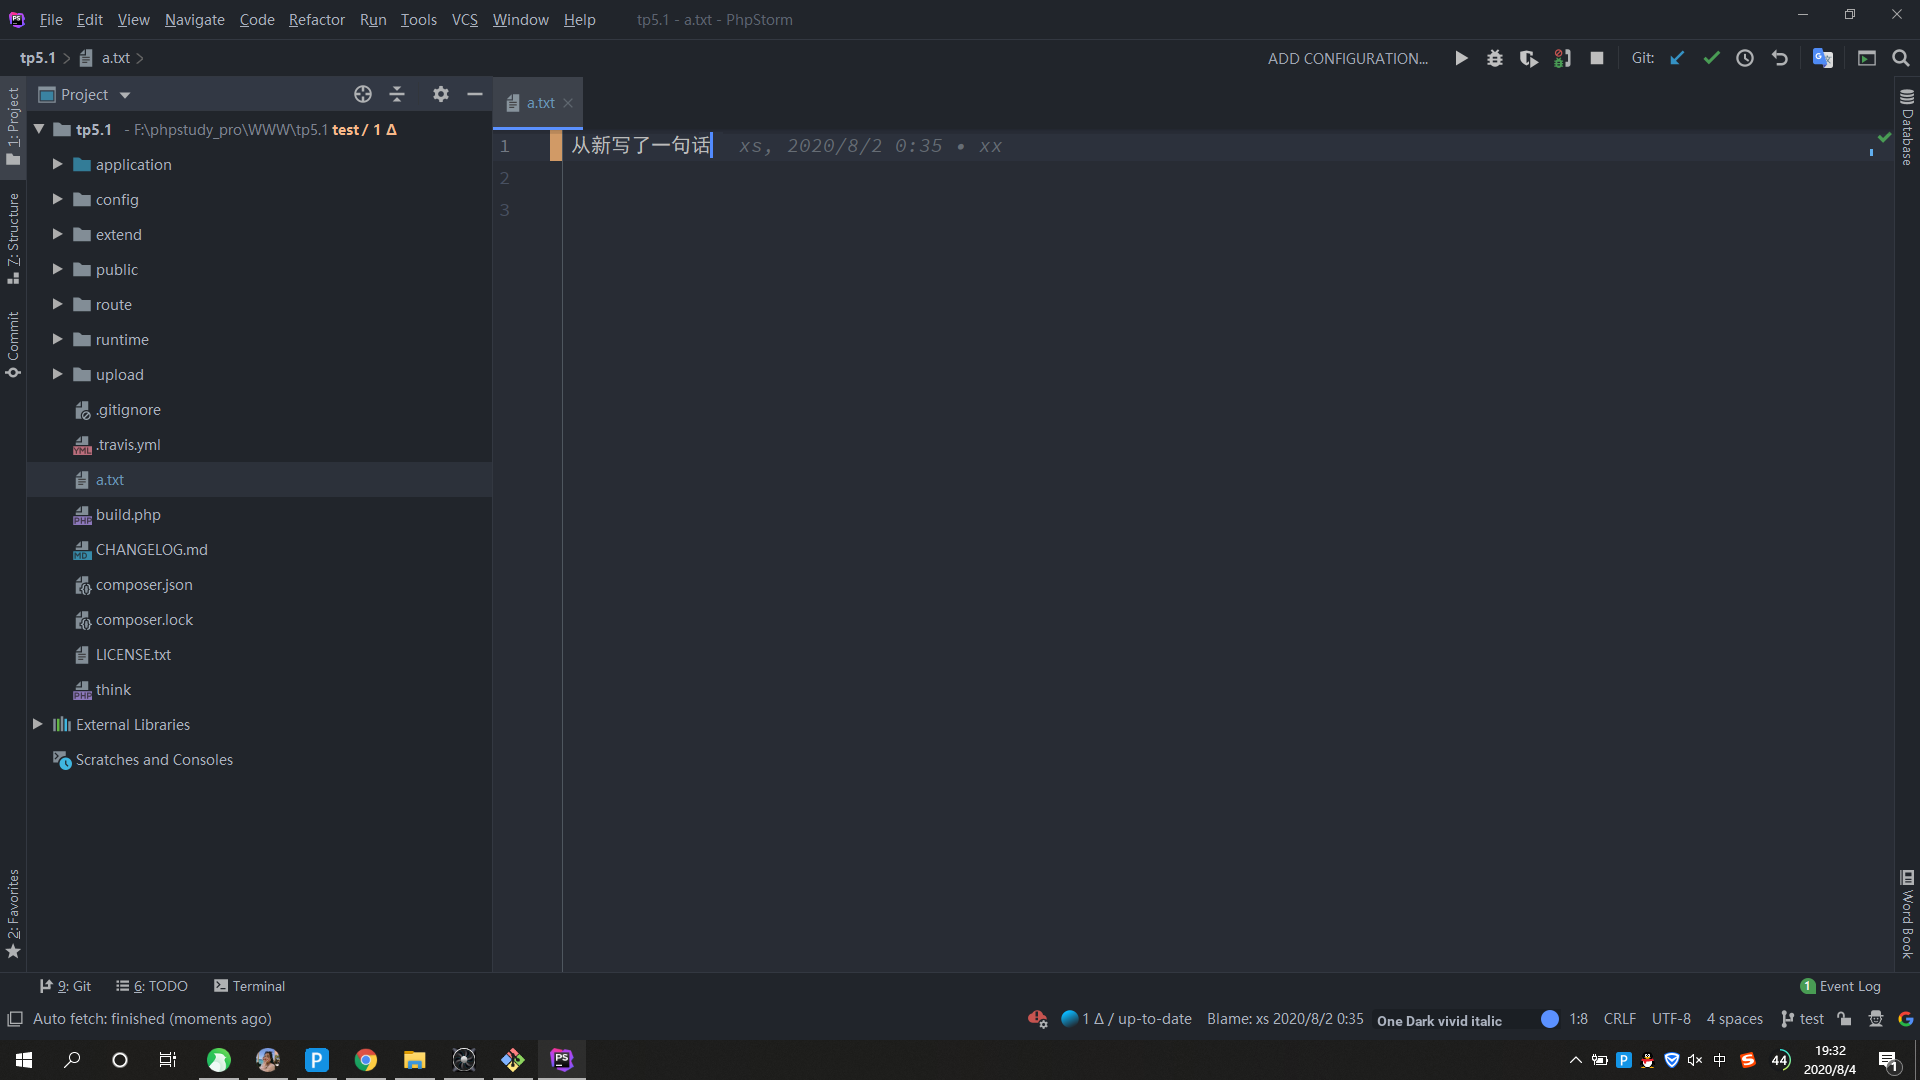Update project with the blue Git arrow
The image size is (1920, 1080).
click(1677, 58)
